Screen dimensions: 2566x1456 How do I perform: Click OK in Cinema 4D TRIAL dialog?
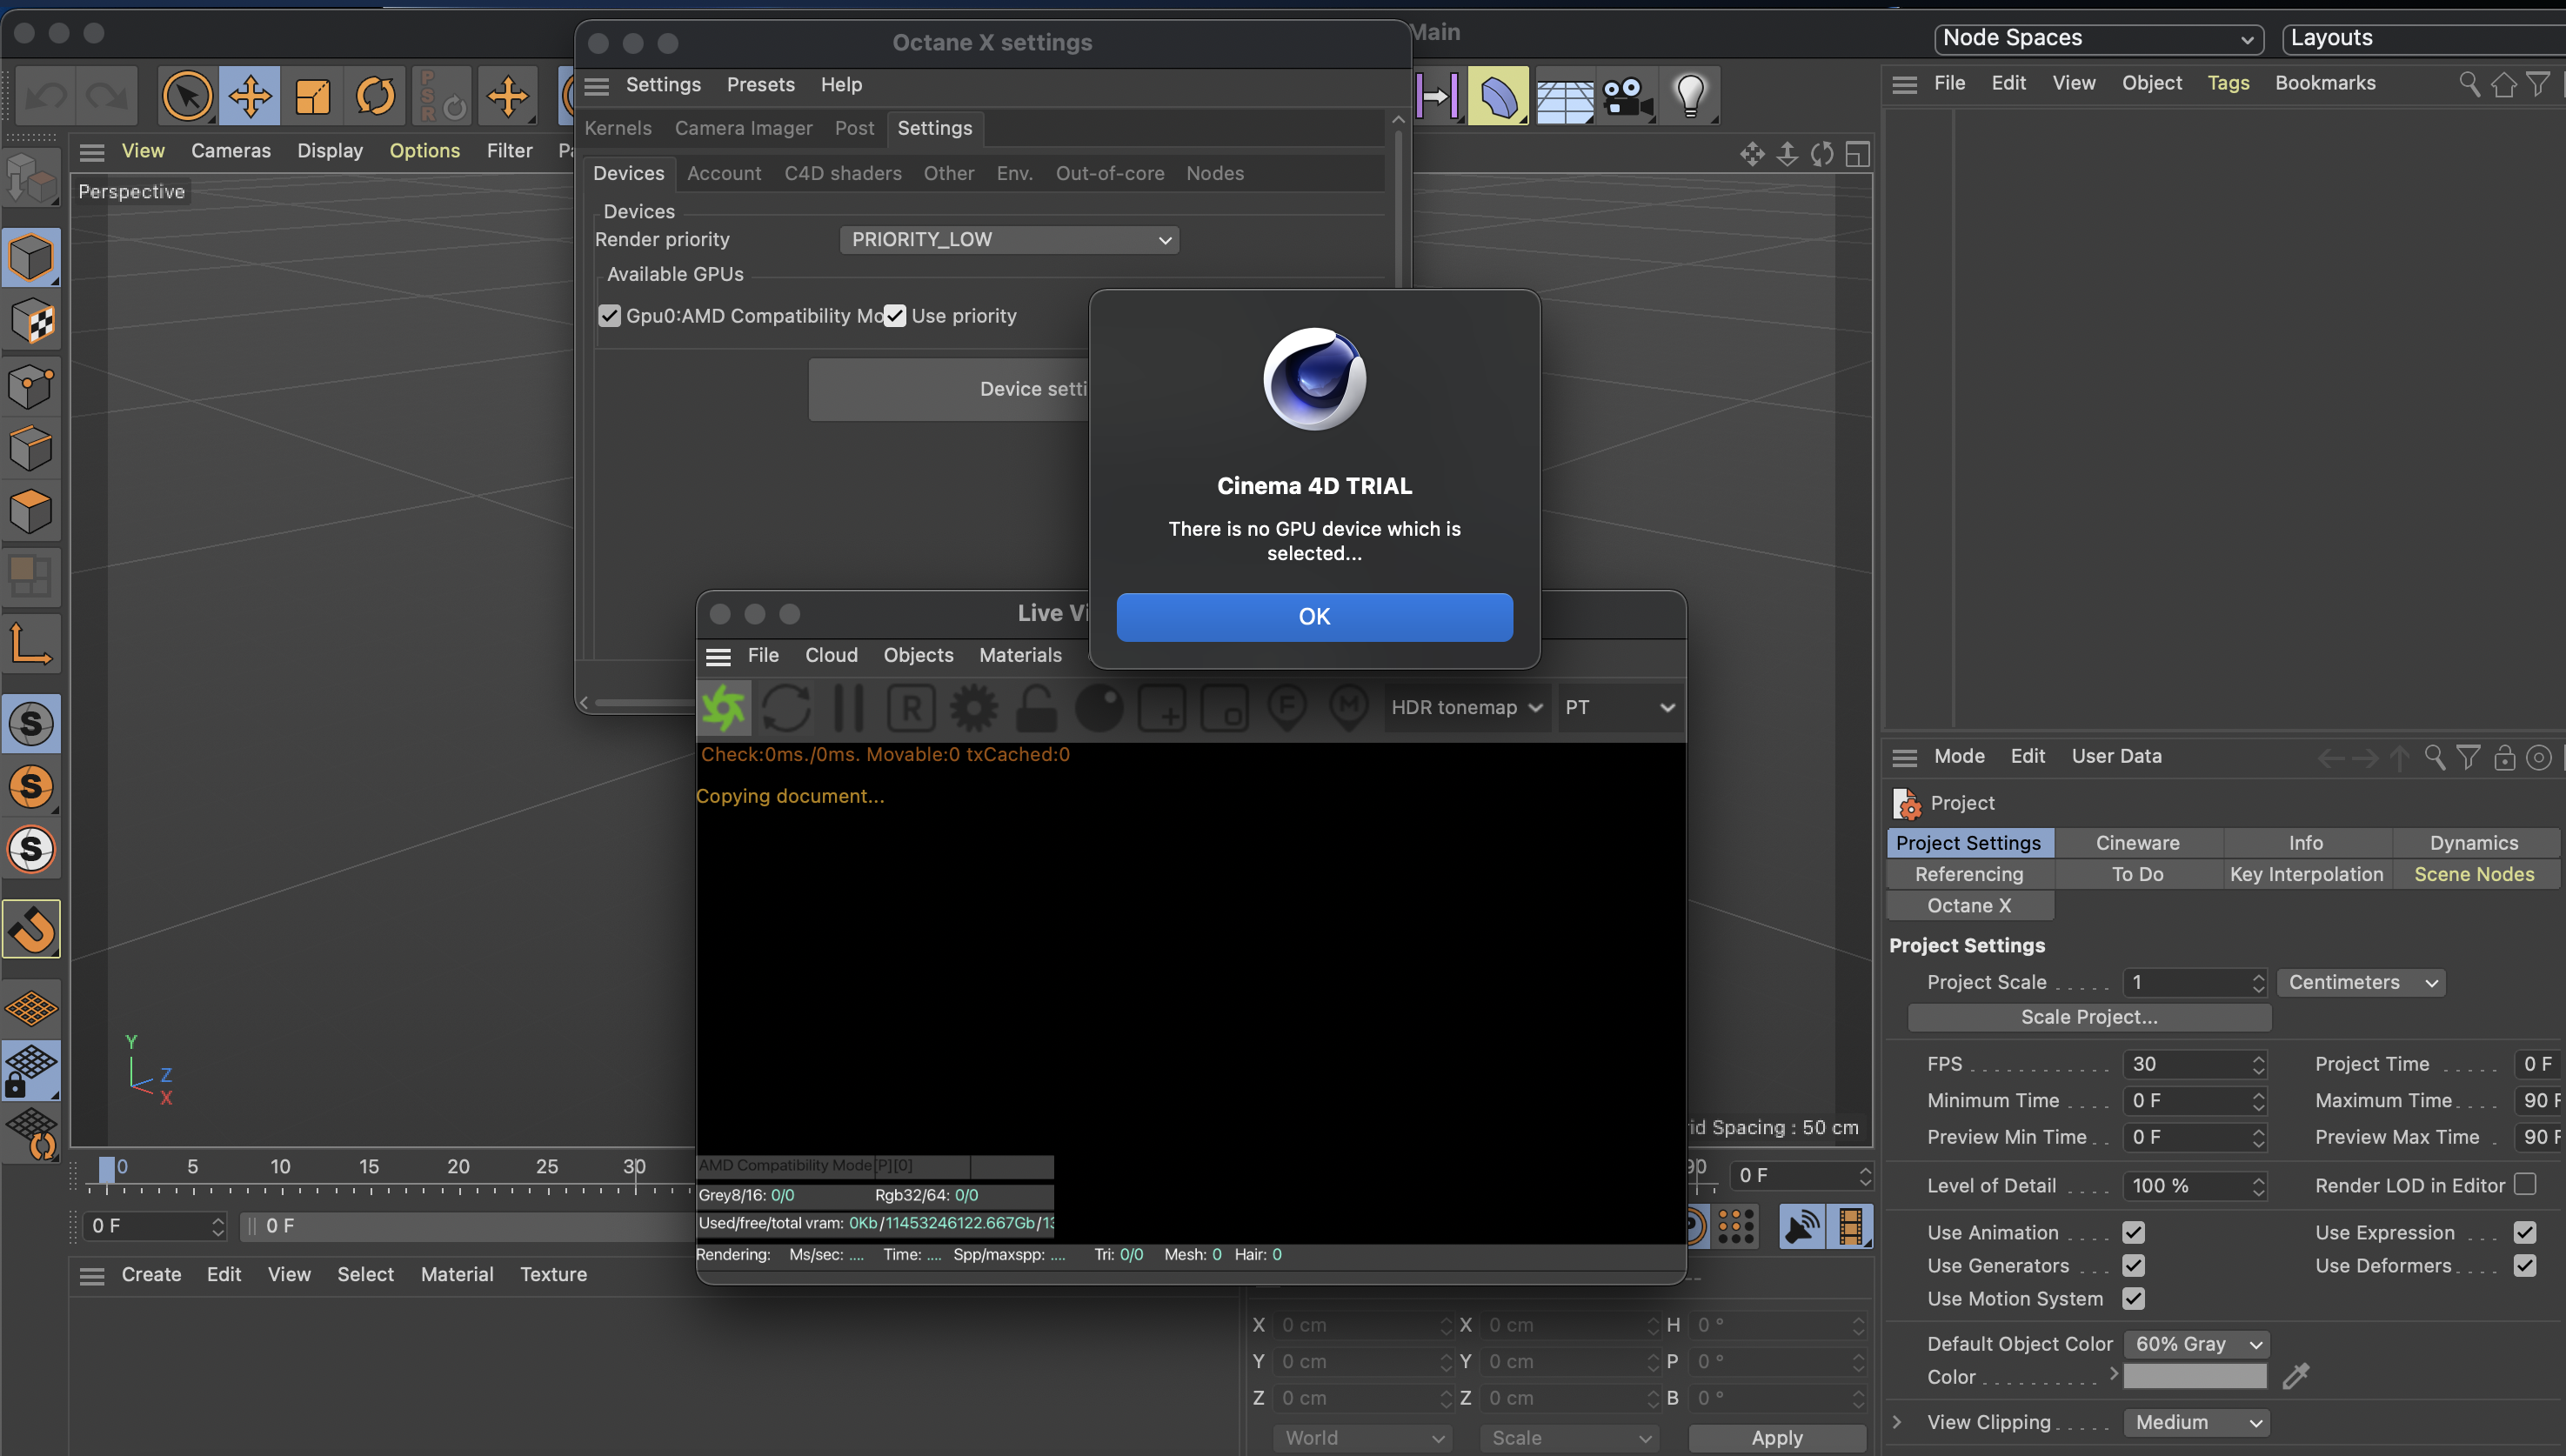[1314, 617]
